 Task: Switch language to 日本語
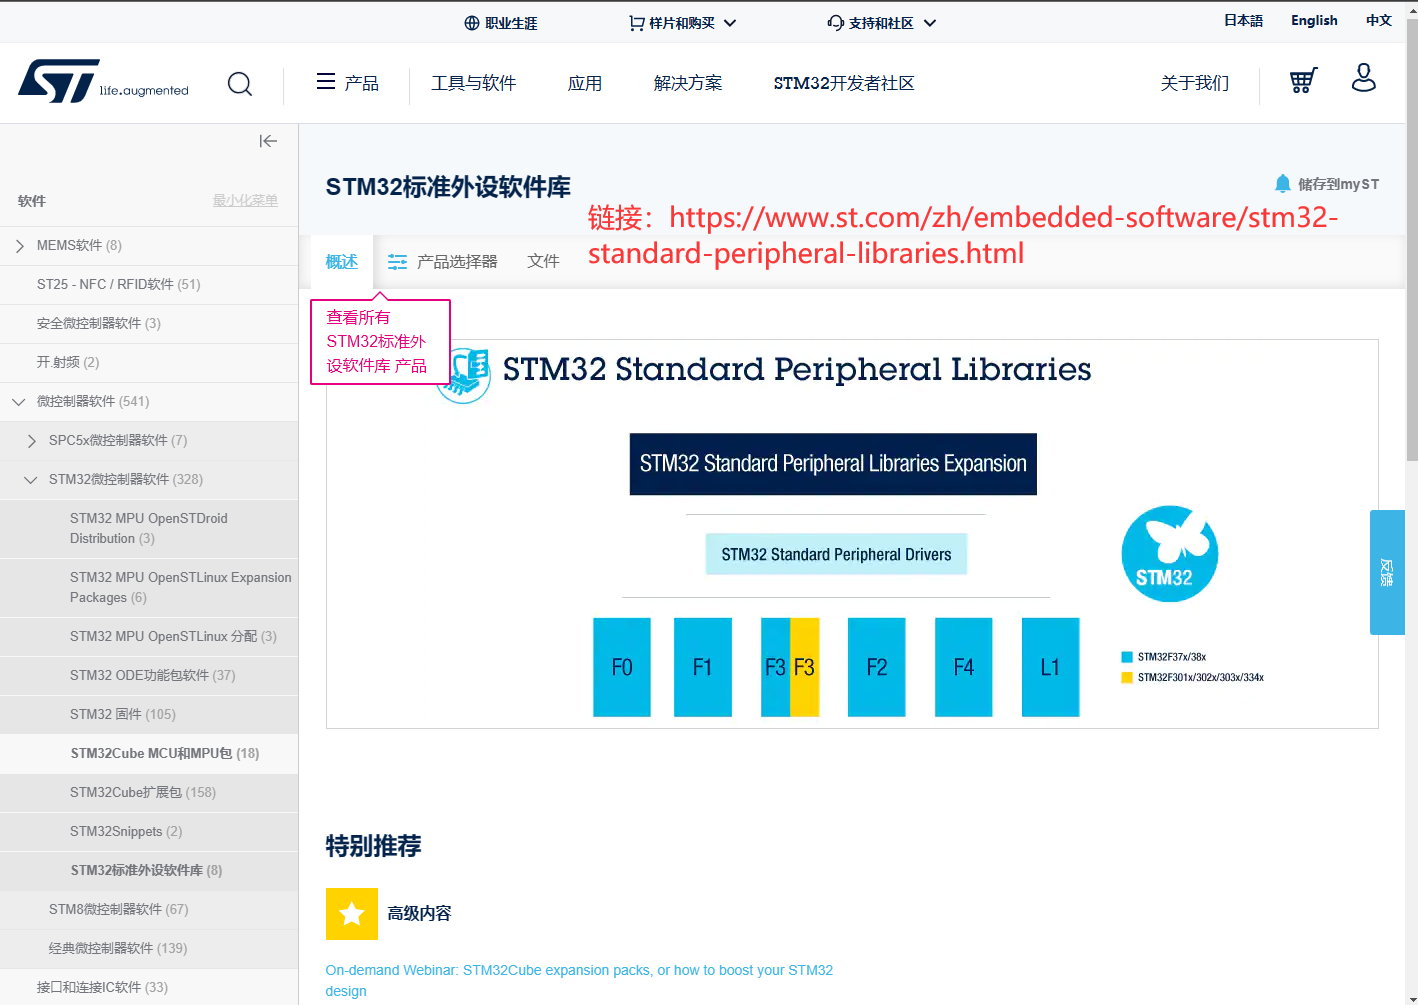click(x=1243, y=21)
